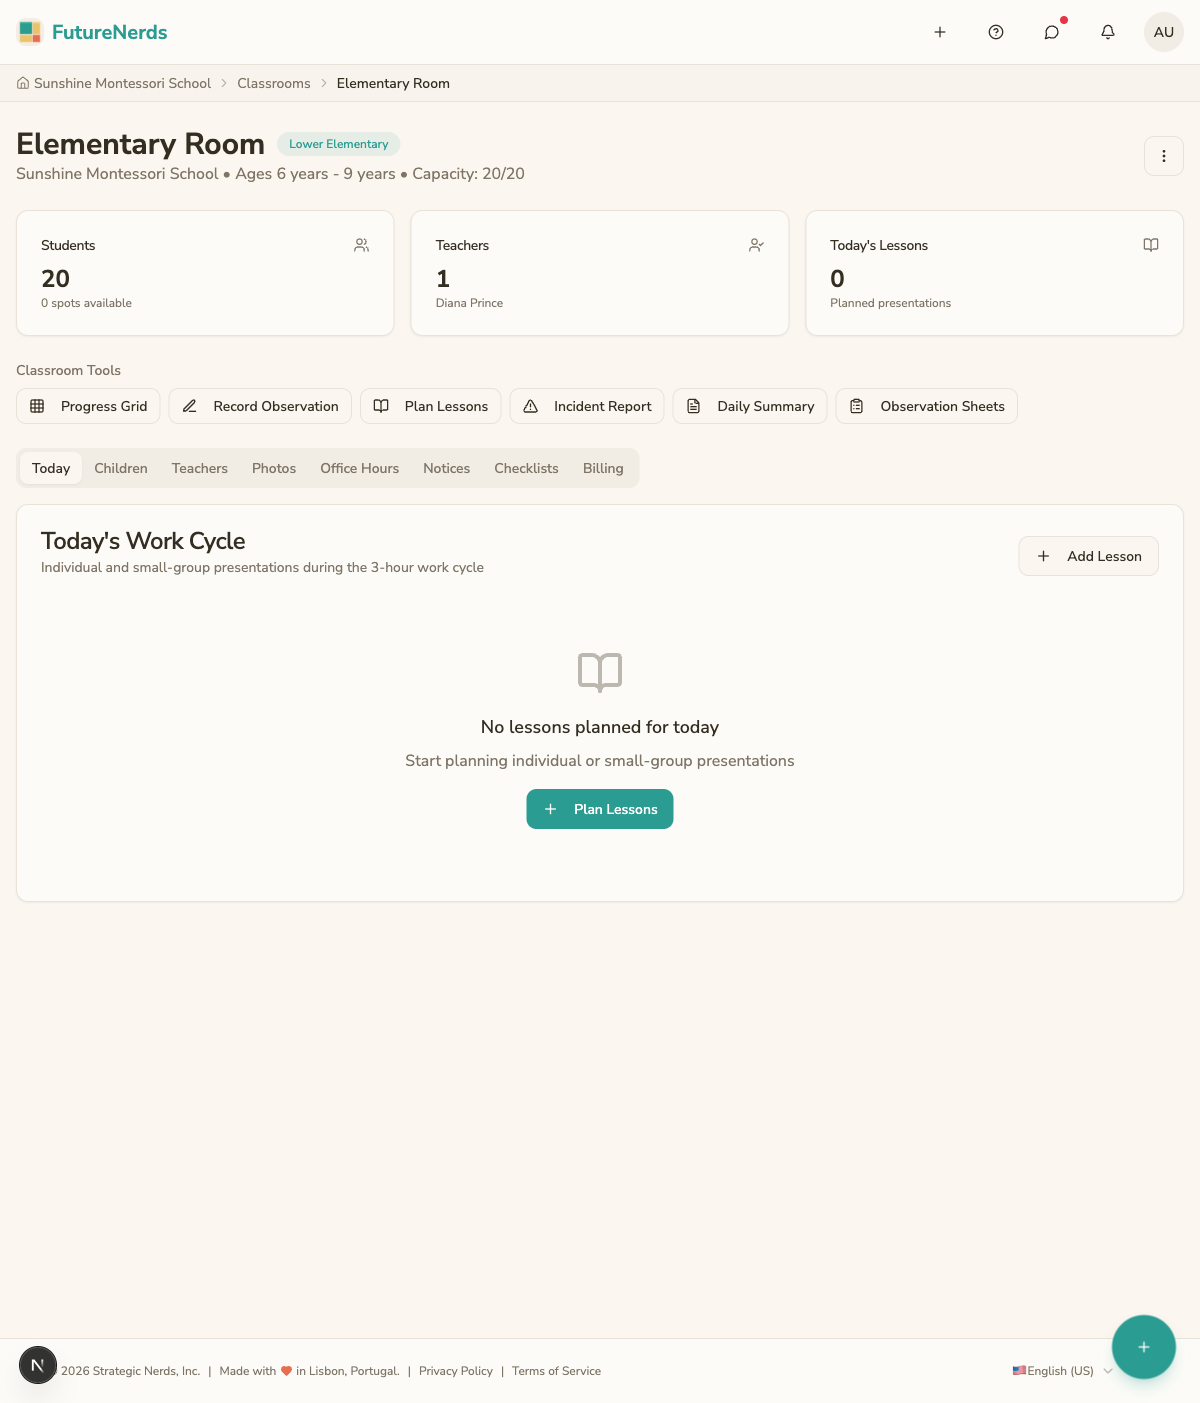Click the Students count card

click(x=205, y=273)
